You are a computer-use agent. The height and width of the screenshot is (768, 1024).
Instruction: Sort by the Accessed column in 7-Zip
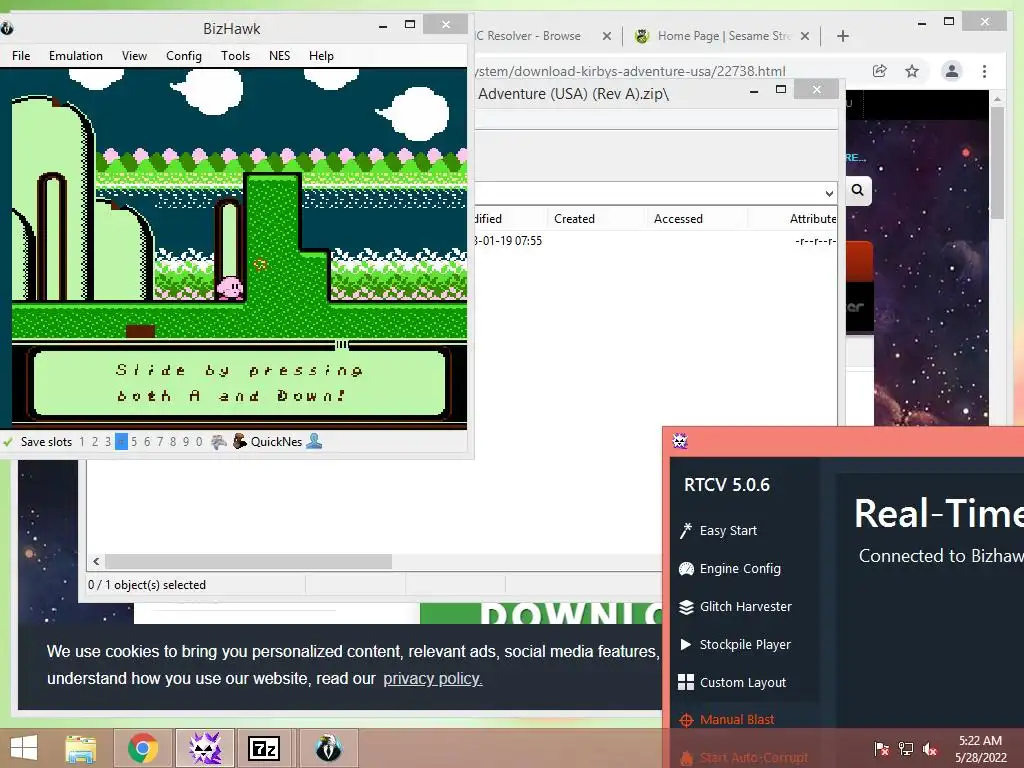pyautogui.click(x=678, y=219)
